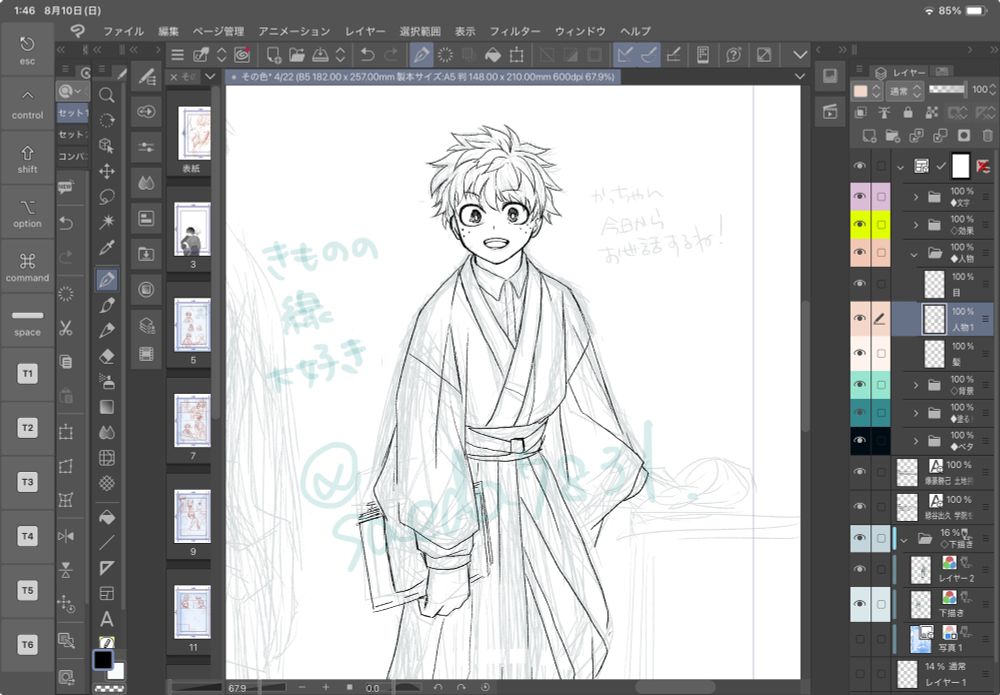This screenshot has height=695, width=1000.
Task: Select the 人物 1 layer thumbnail
Action: [x=934, y=318]
